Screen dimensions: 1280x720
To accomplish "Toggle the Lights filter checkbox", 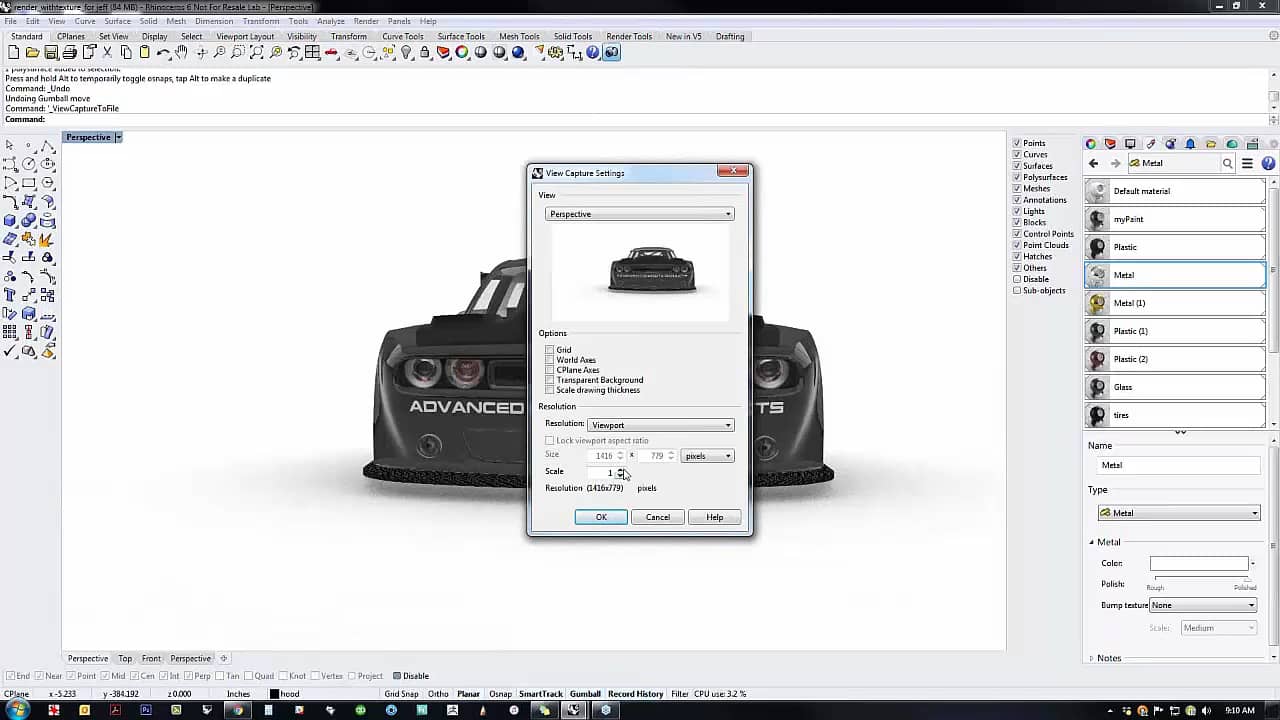I will click(1017, 211).
